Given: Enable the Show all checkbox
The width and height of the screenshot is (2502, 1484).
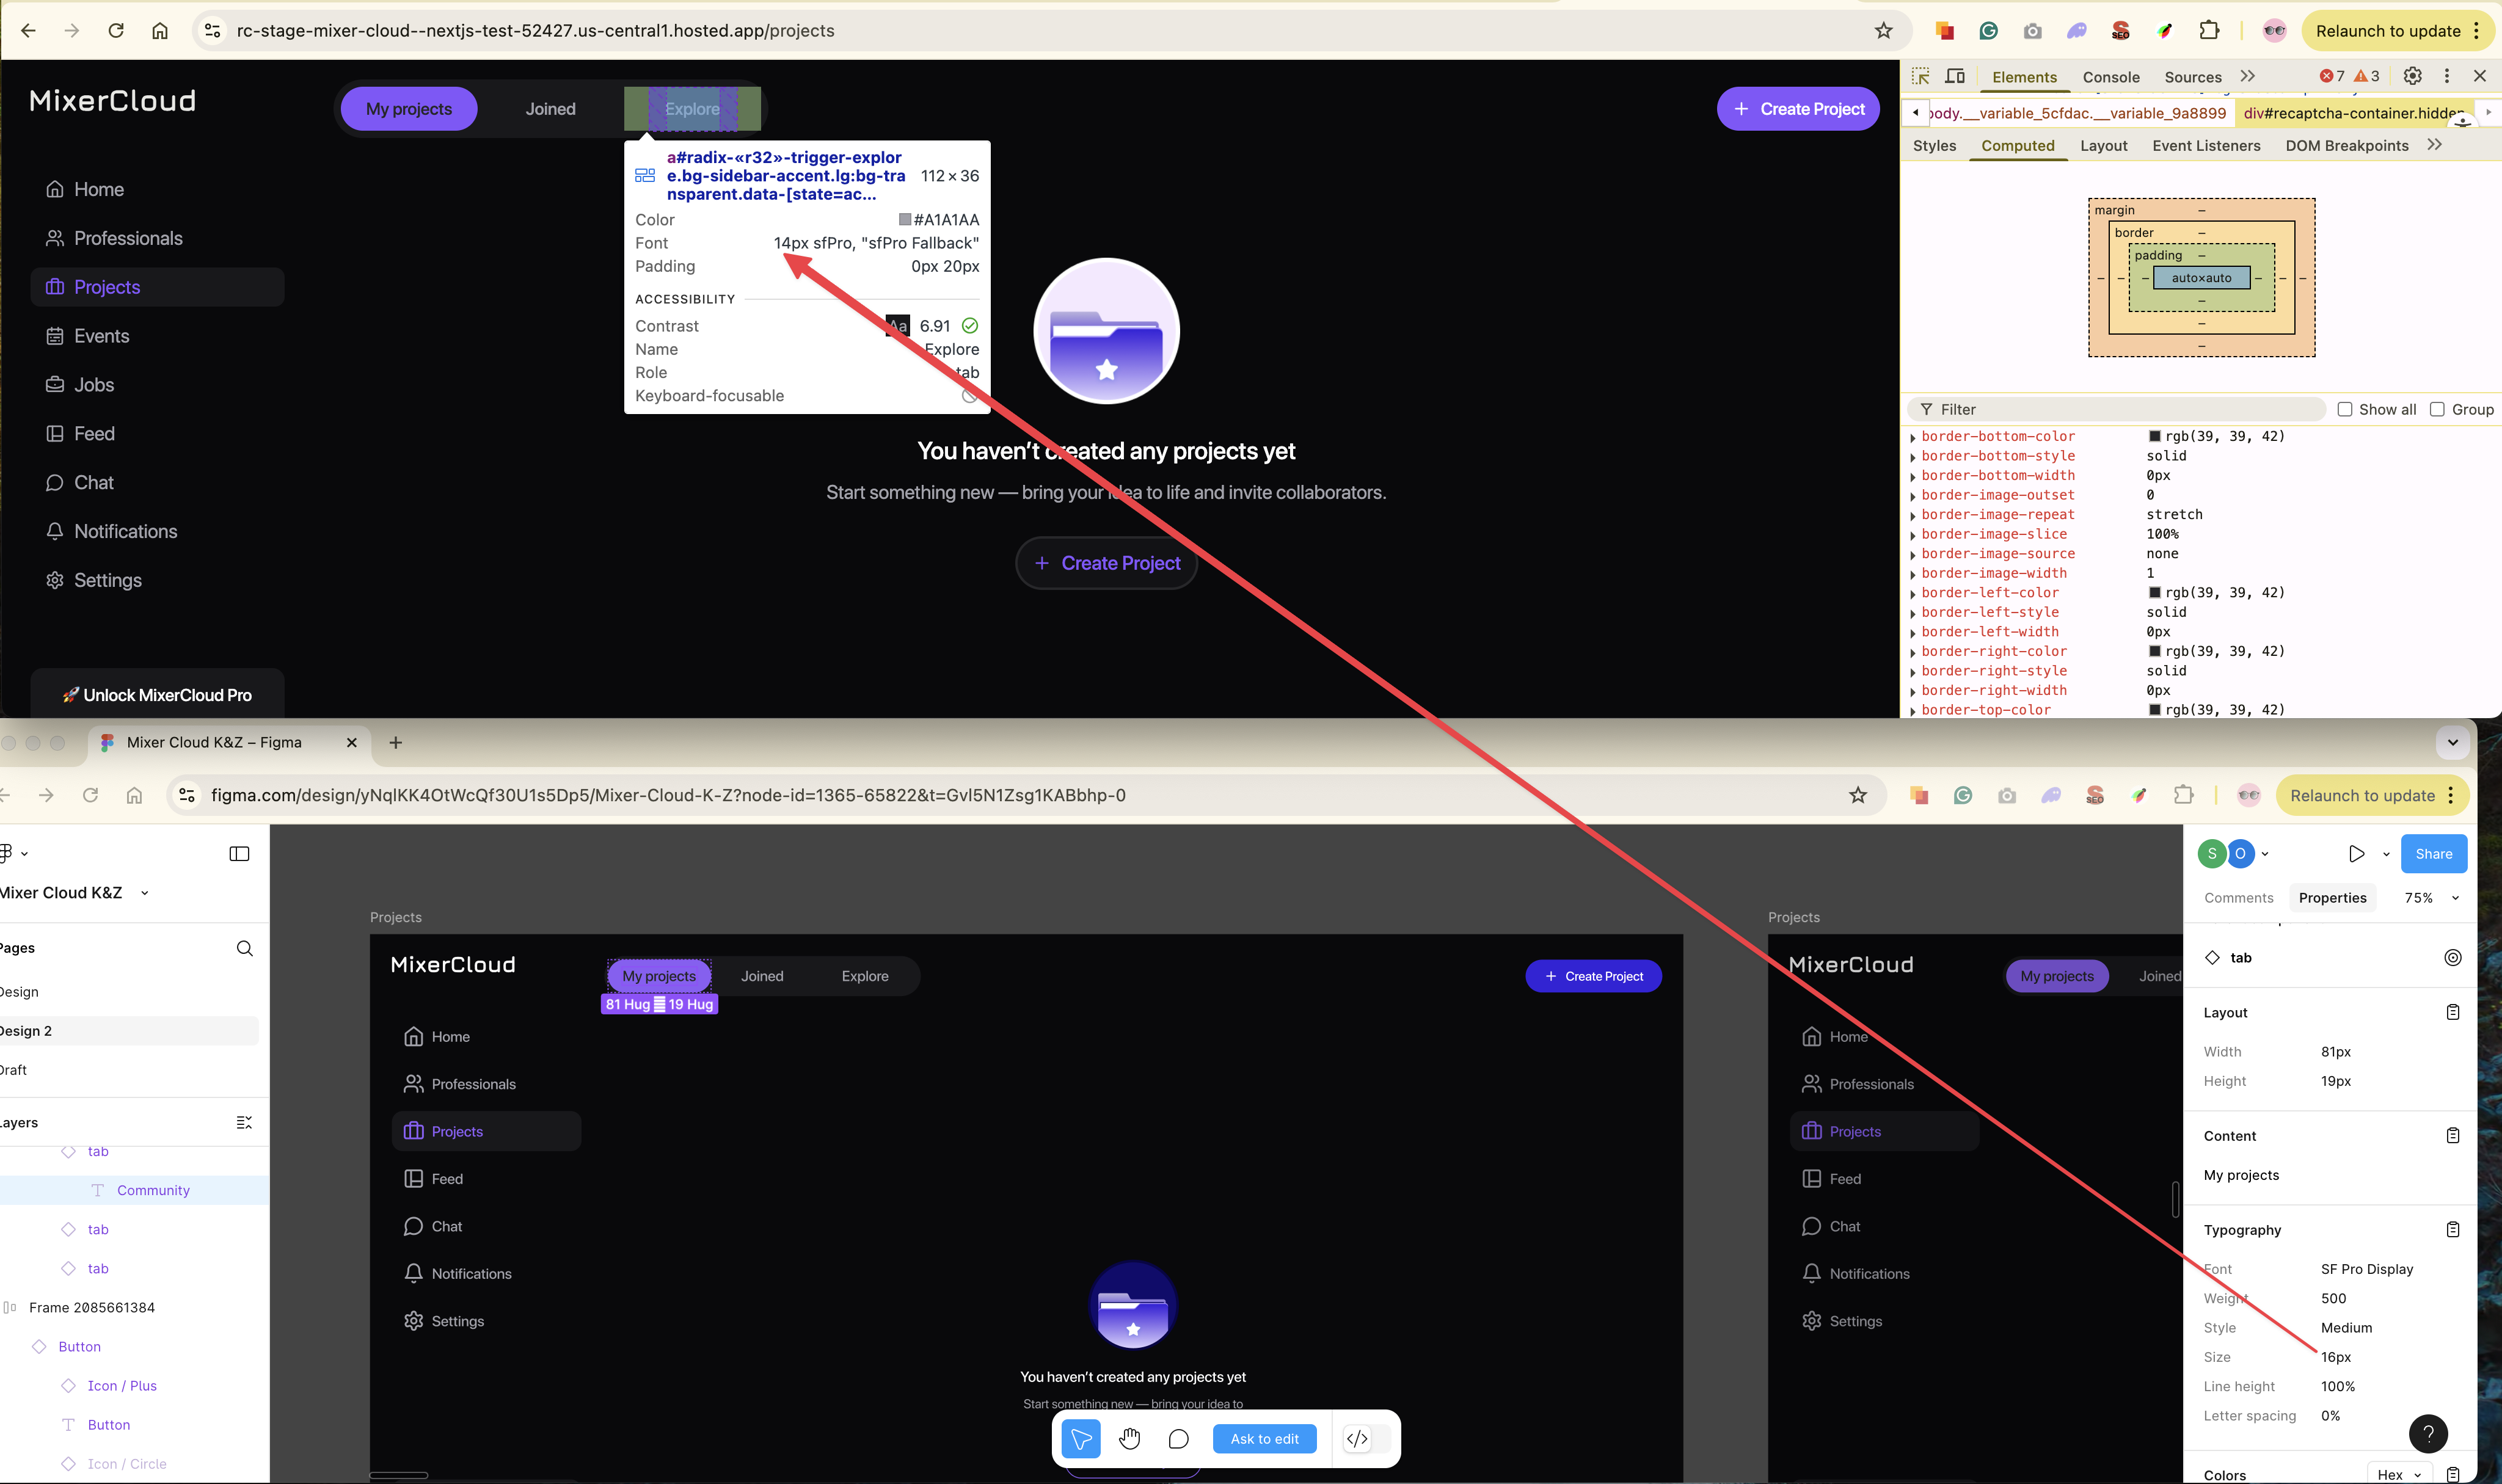Looking at the screenshot, I should coord(2344,409).
